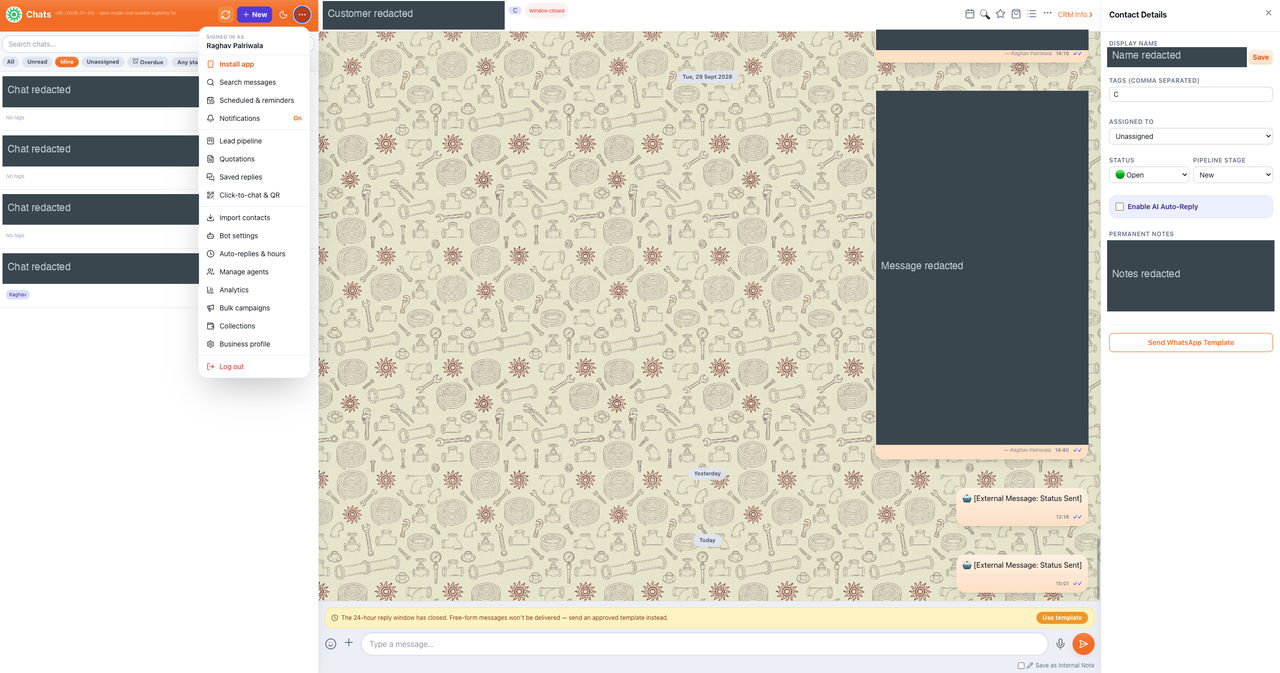Click the Use template button
This screenshot has width=1280, height=673.
1062,618
